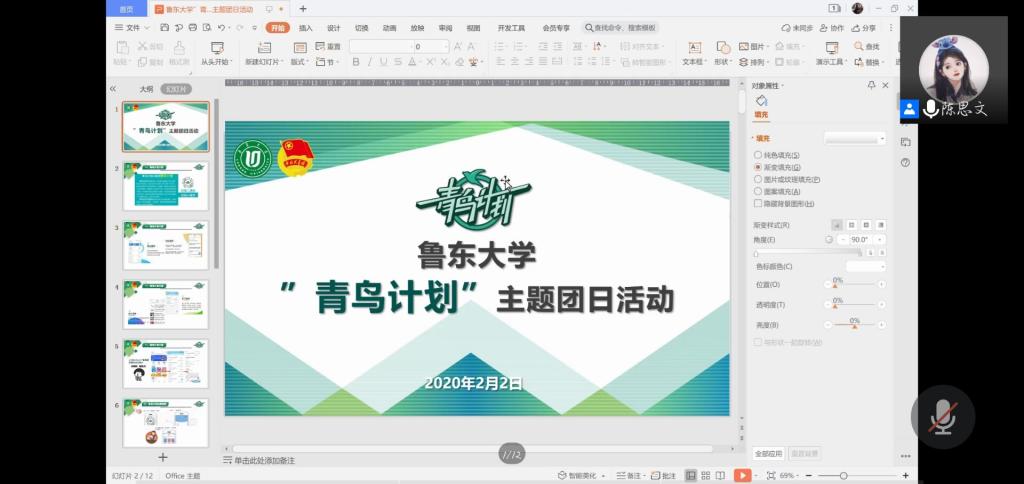1024x484 pixels.
Task: Click the 未同步 sync status button
Action: (797, 28)
